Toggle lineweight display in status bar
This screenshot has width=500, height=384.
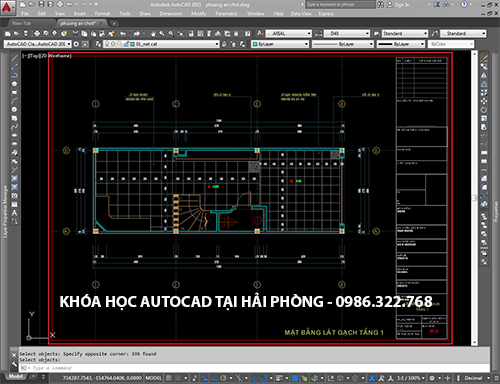(x=279, y=378)
